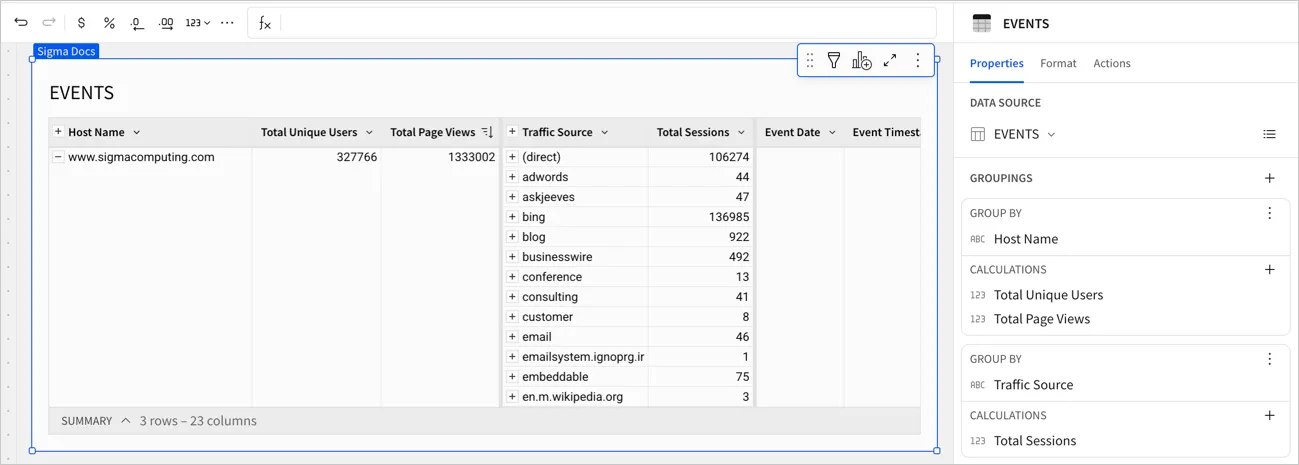Switch to the Actions tab
This screenshot has width=1299, height=465.
coord(1112,63)
